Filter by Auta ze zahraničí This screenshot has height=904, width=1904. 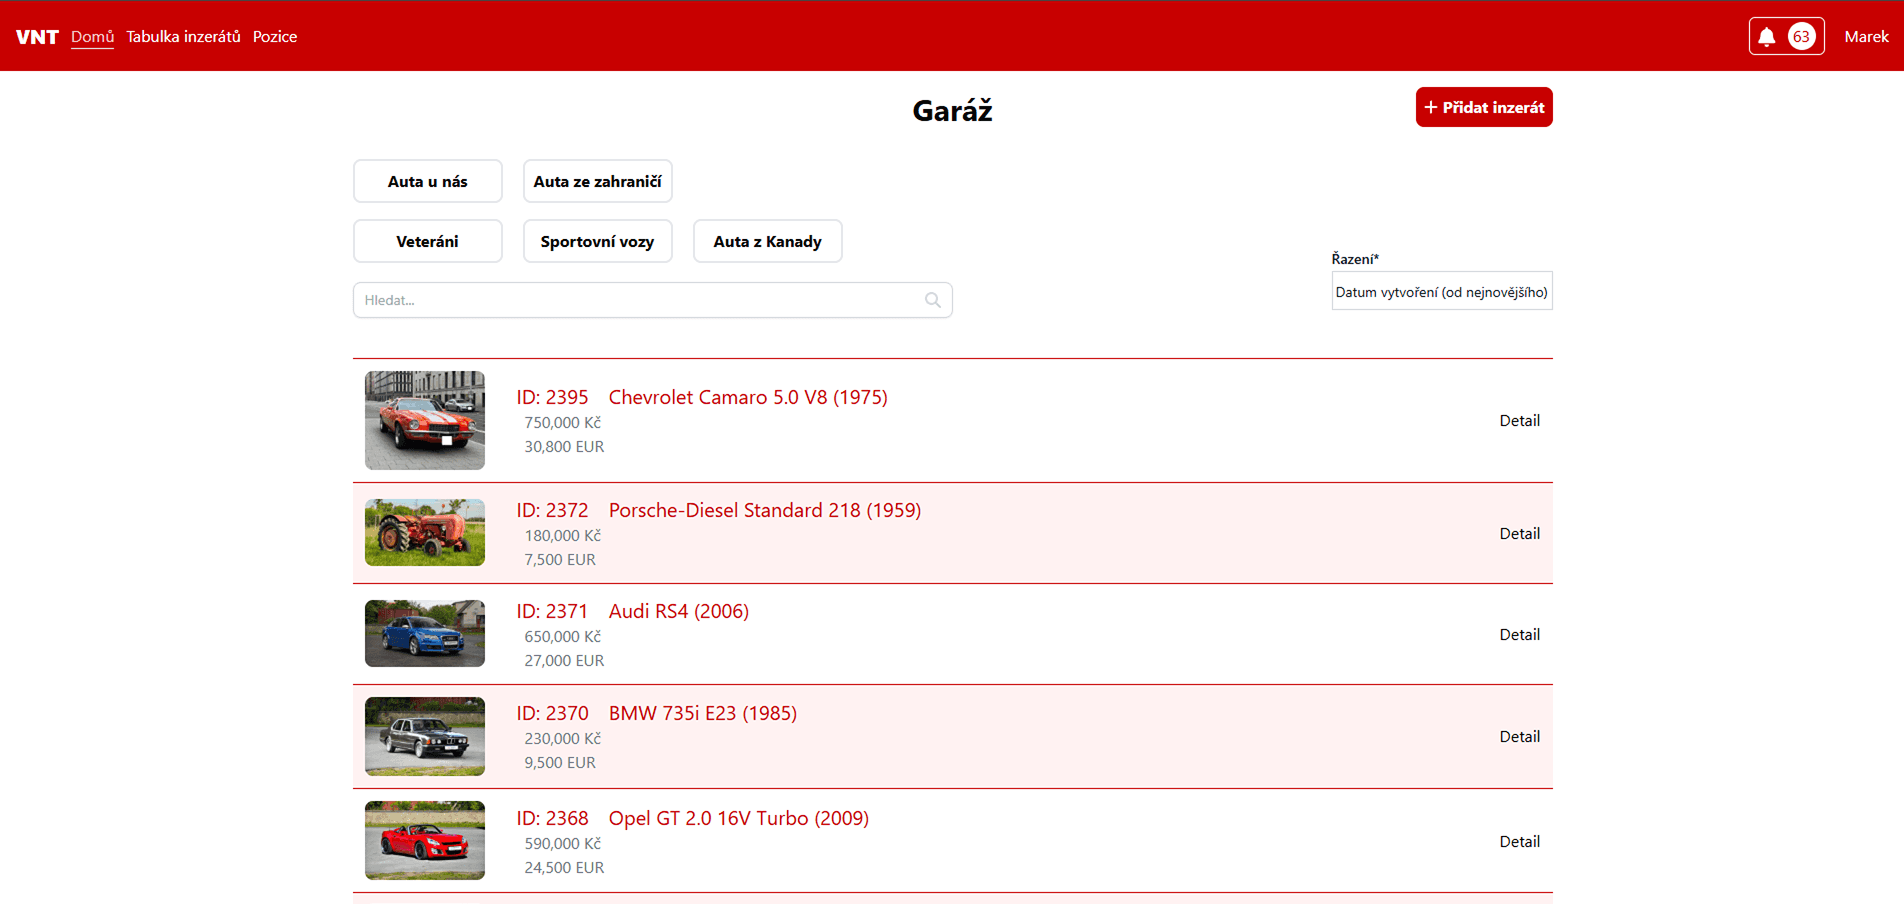click(x=598, y=181)
